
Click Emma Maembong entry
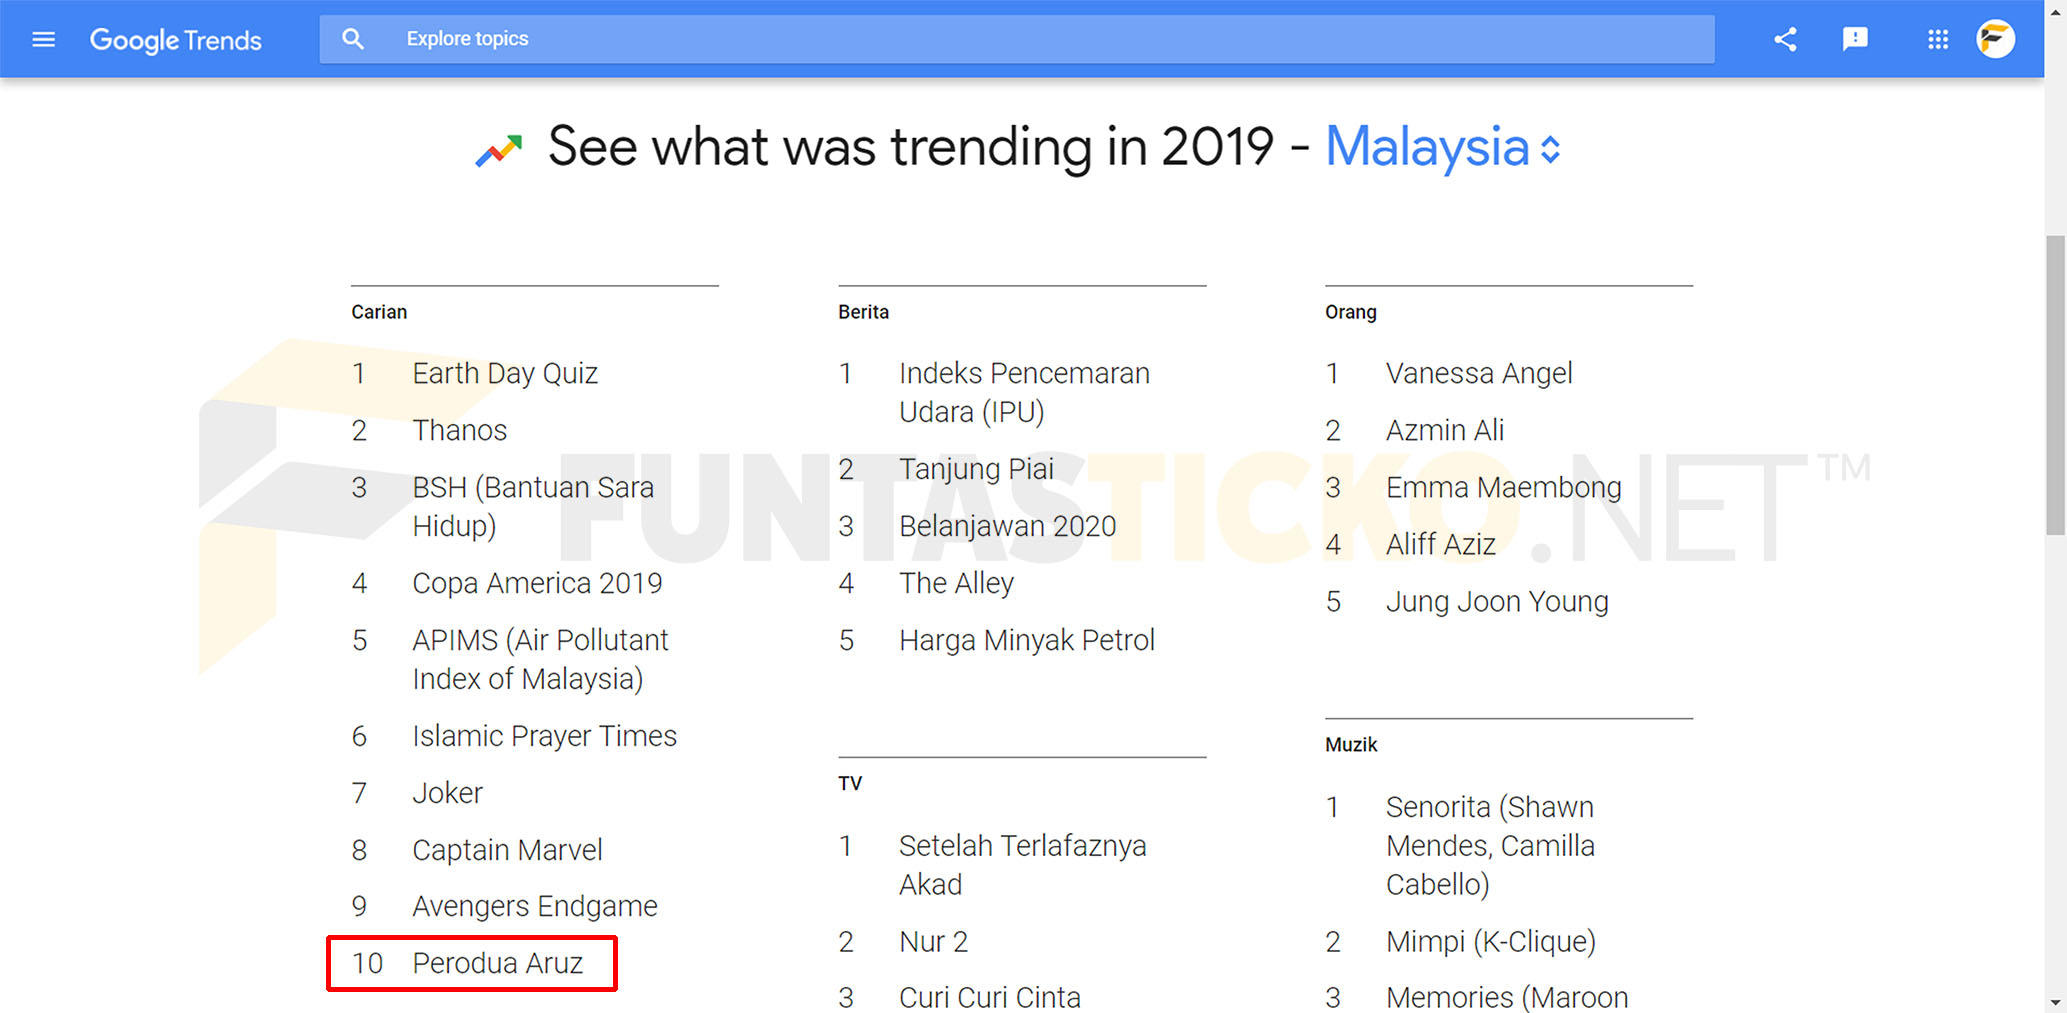click(x=1504, y=487)
